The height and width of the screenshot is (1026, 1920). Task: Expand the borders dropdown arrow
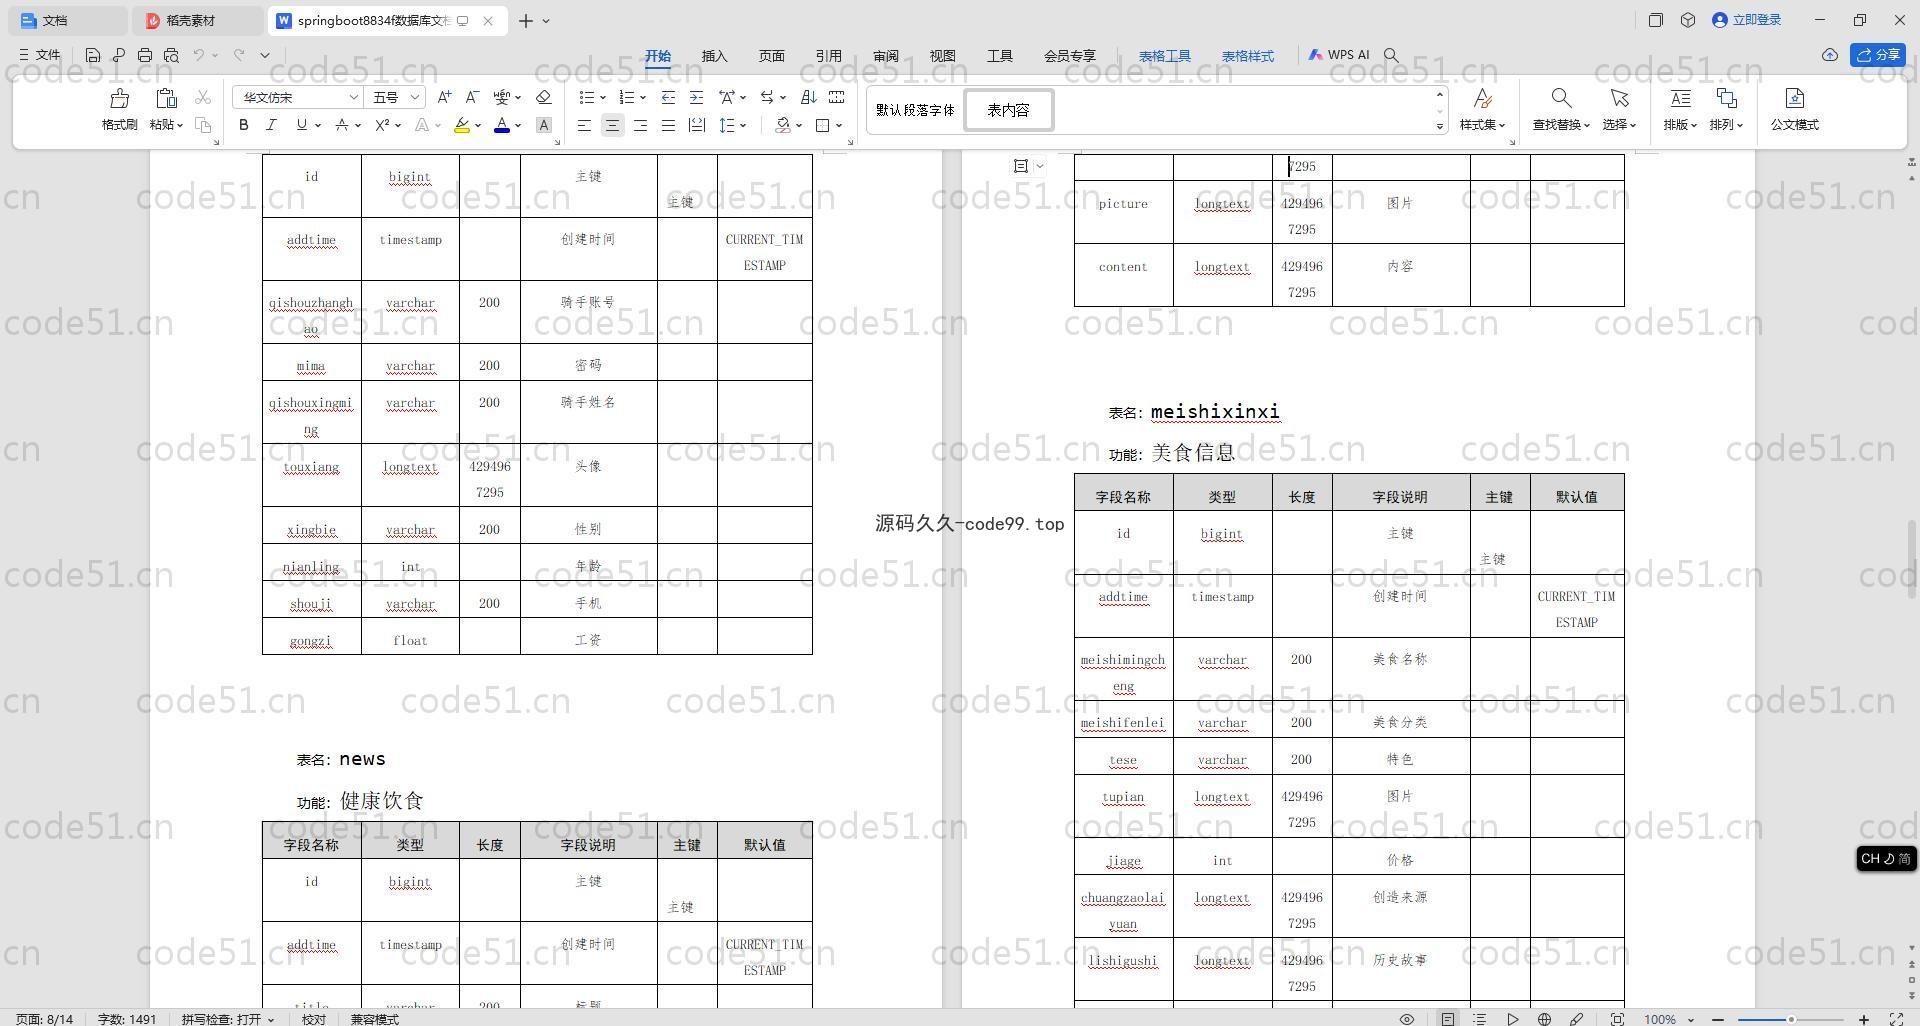click(839, 125)
